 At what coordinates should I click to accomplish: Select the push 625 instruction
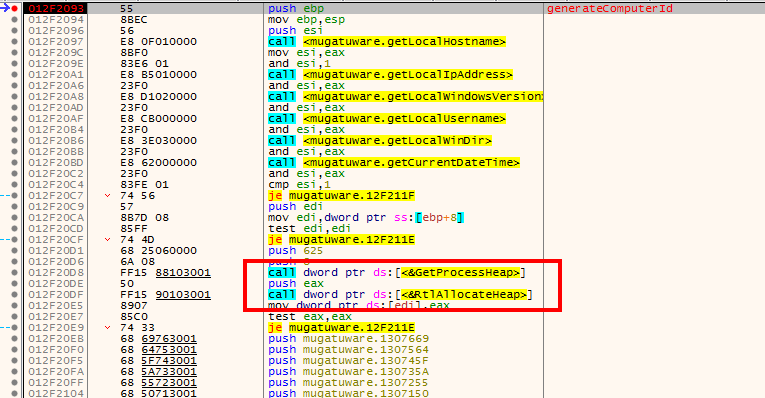[295, 251]
